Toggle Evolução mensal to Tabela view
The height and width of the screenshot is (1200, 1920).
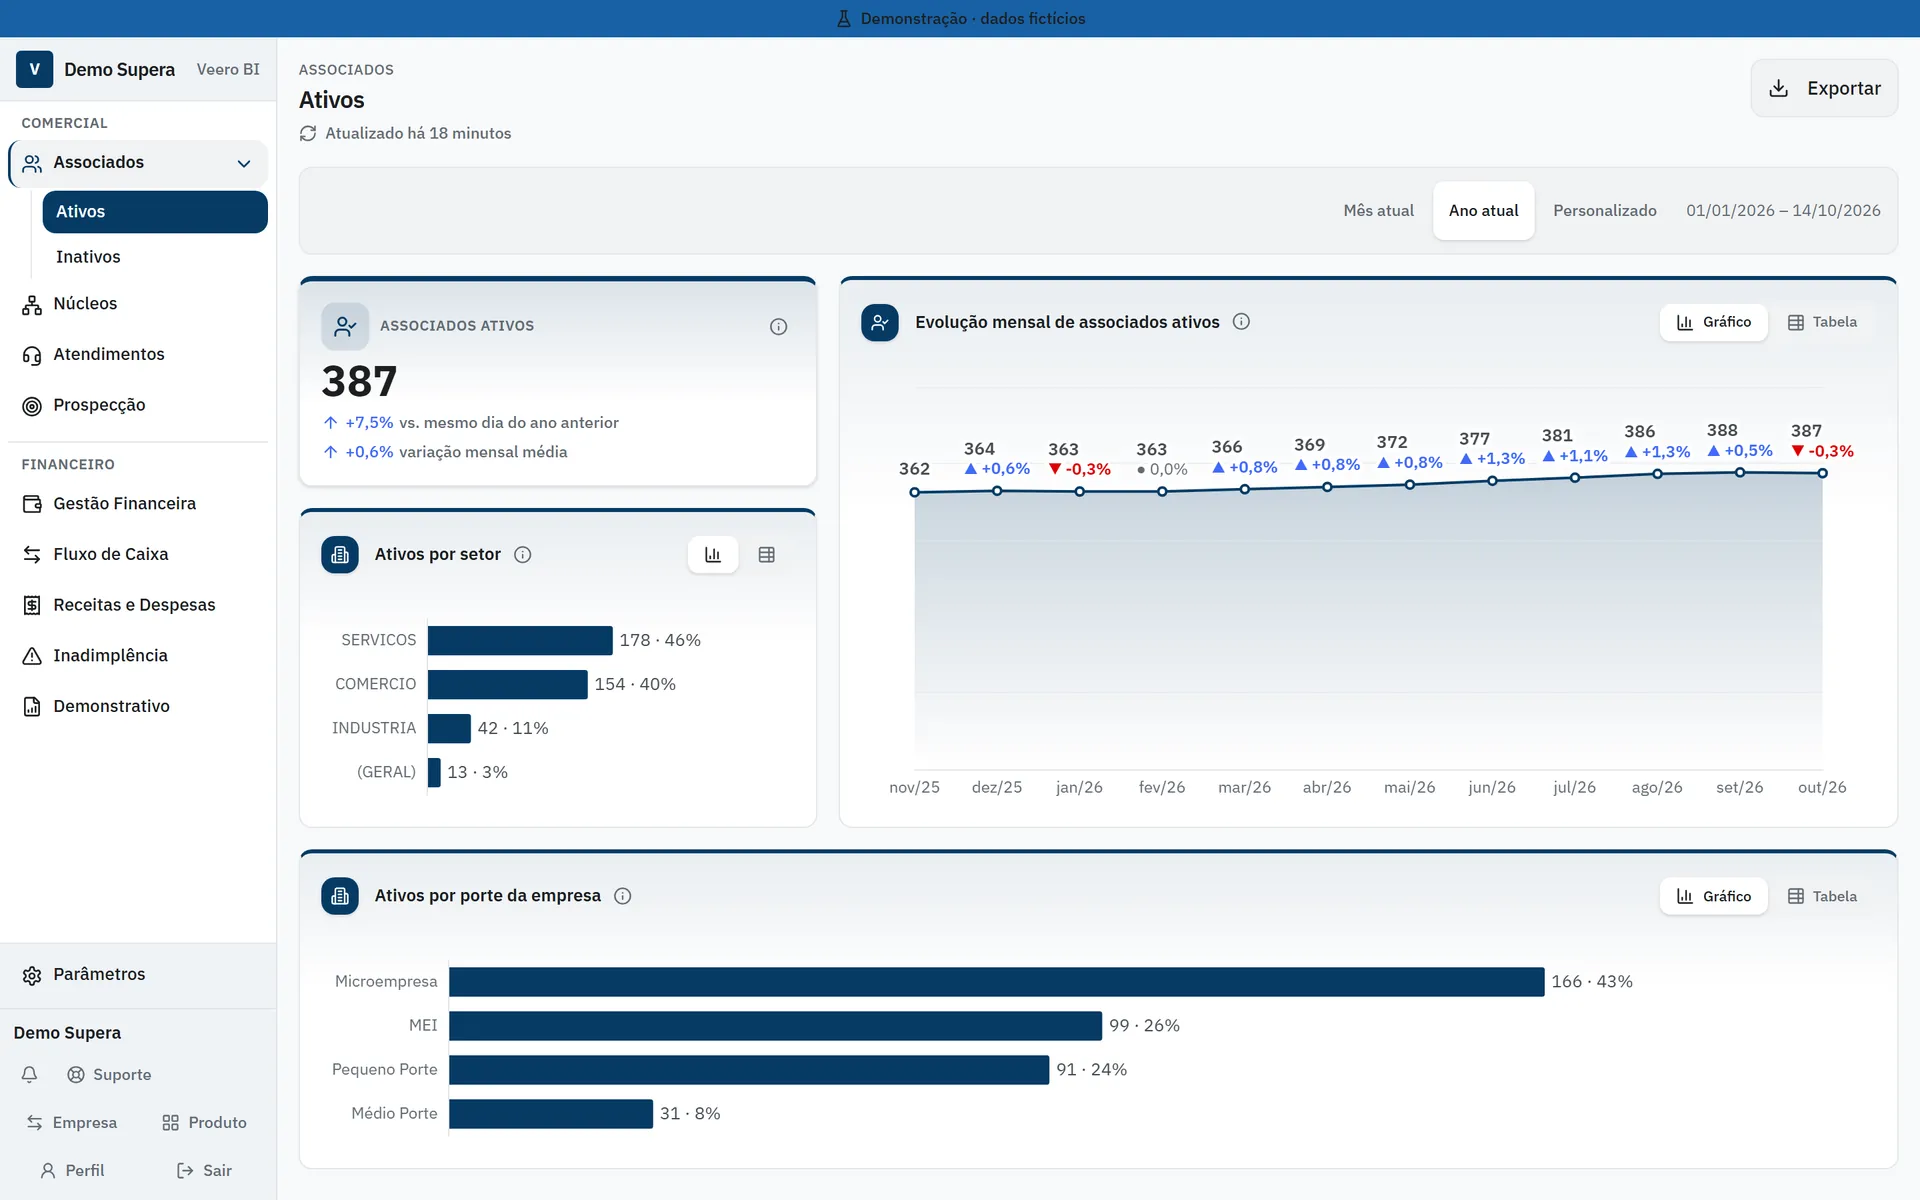[x=1822, y=322]
